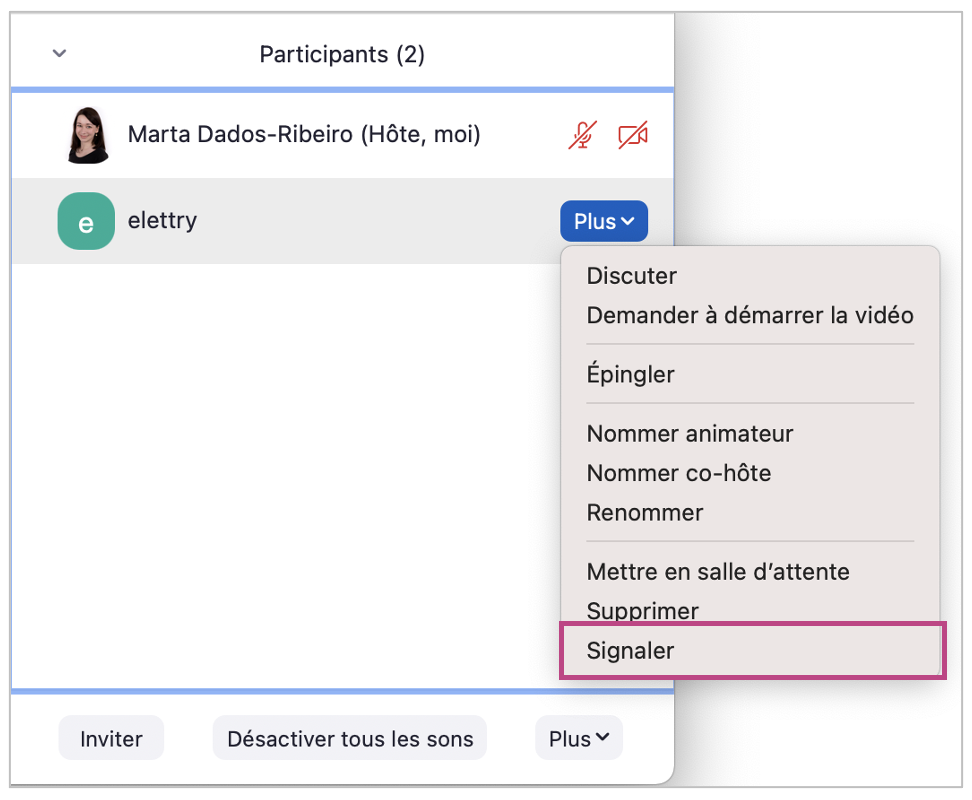Open the blue Plus dropdown for elettry

[604, 221]
